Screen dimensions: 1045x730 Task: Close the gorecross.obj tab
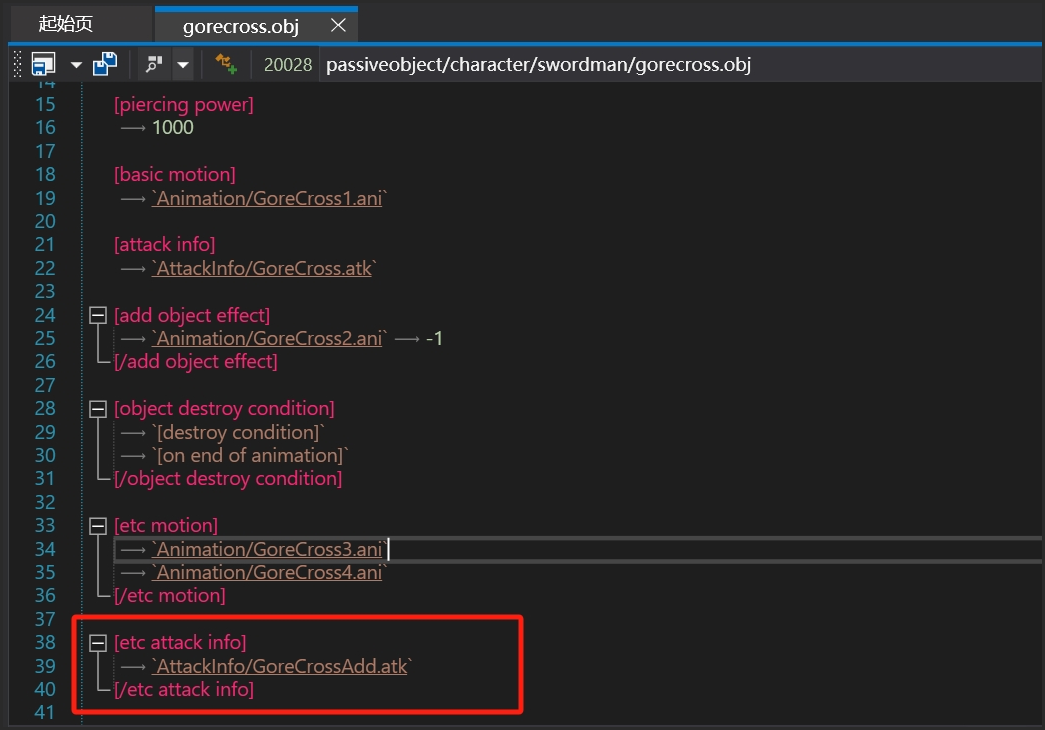tap(339, 25)
